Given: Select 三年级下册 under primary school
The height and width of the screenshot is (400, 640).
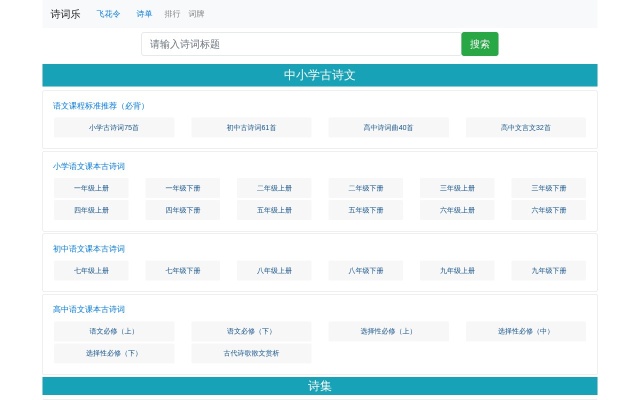Looking at the screenshot, I should pyautogui.click(x=548, y=188).
